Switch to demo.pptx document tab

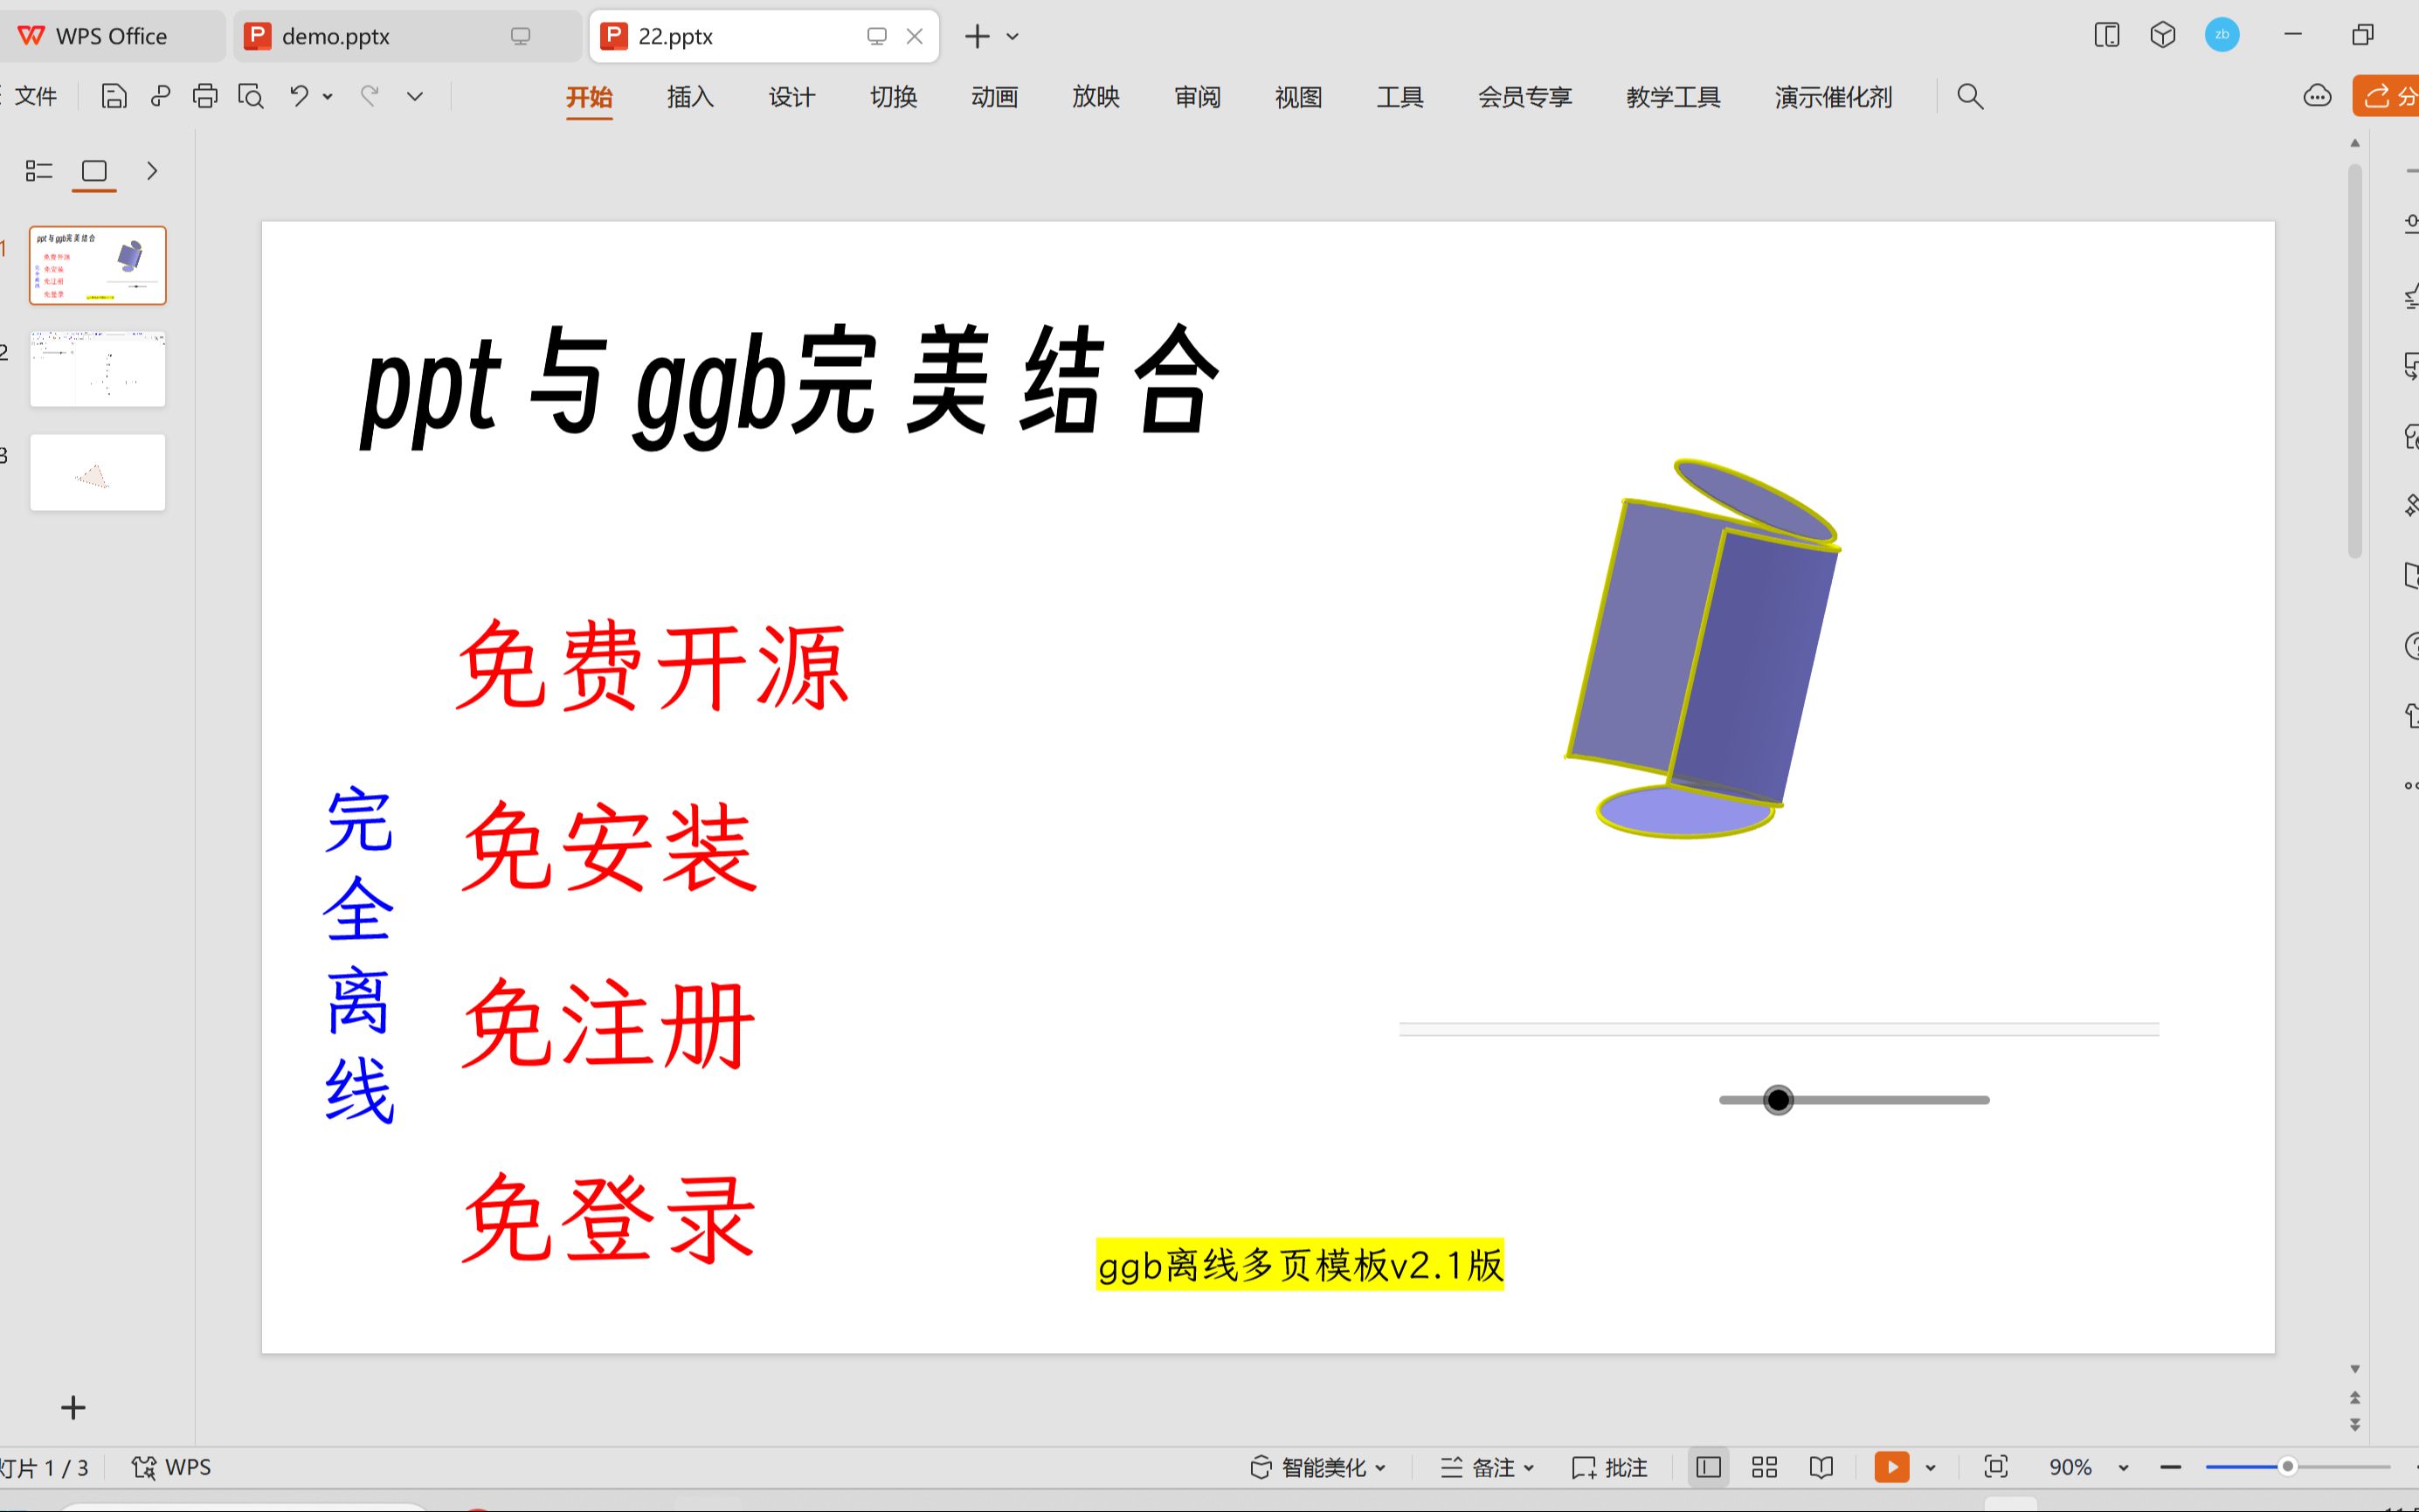tap(407, 36)
